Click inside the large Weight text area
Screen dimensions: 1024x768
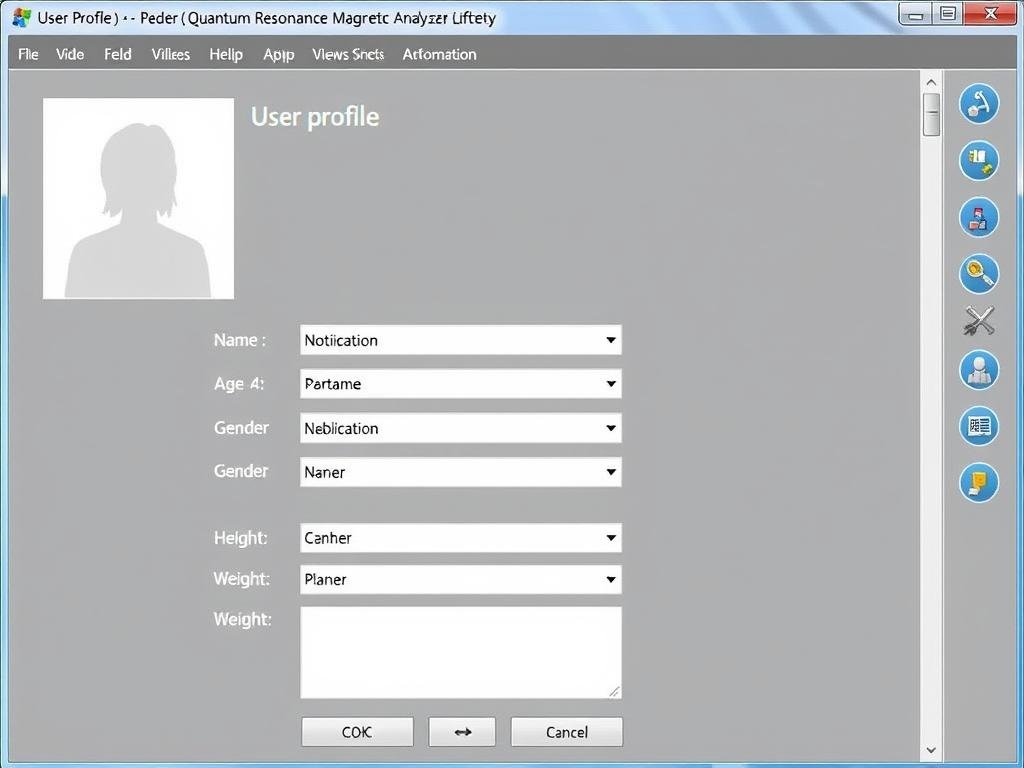[460, 652]
